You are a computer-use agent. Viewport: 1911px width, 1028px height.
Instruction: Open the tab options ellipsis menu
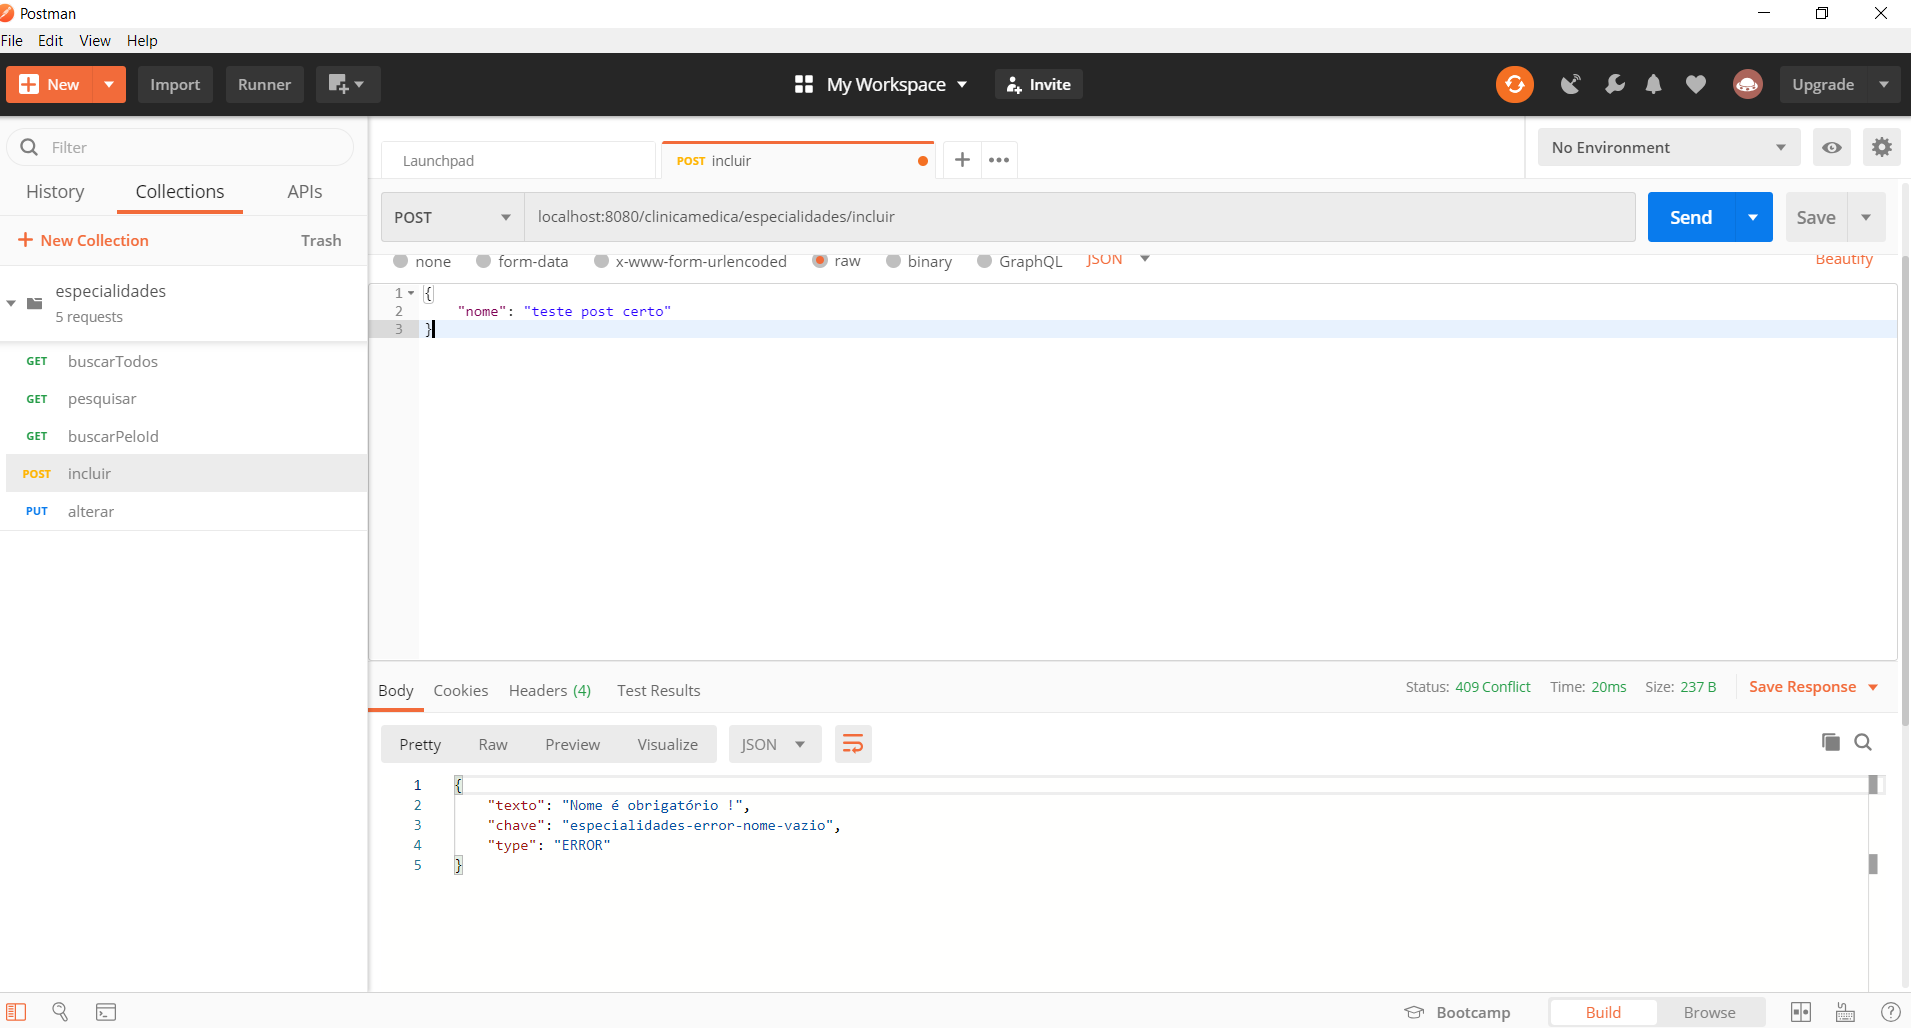pyautogui.click(x=999, y=160)
